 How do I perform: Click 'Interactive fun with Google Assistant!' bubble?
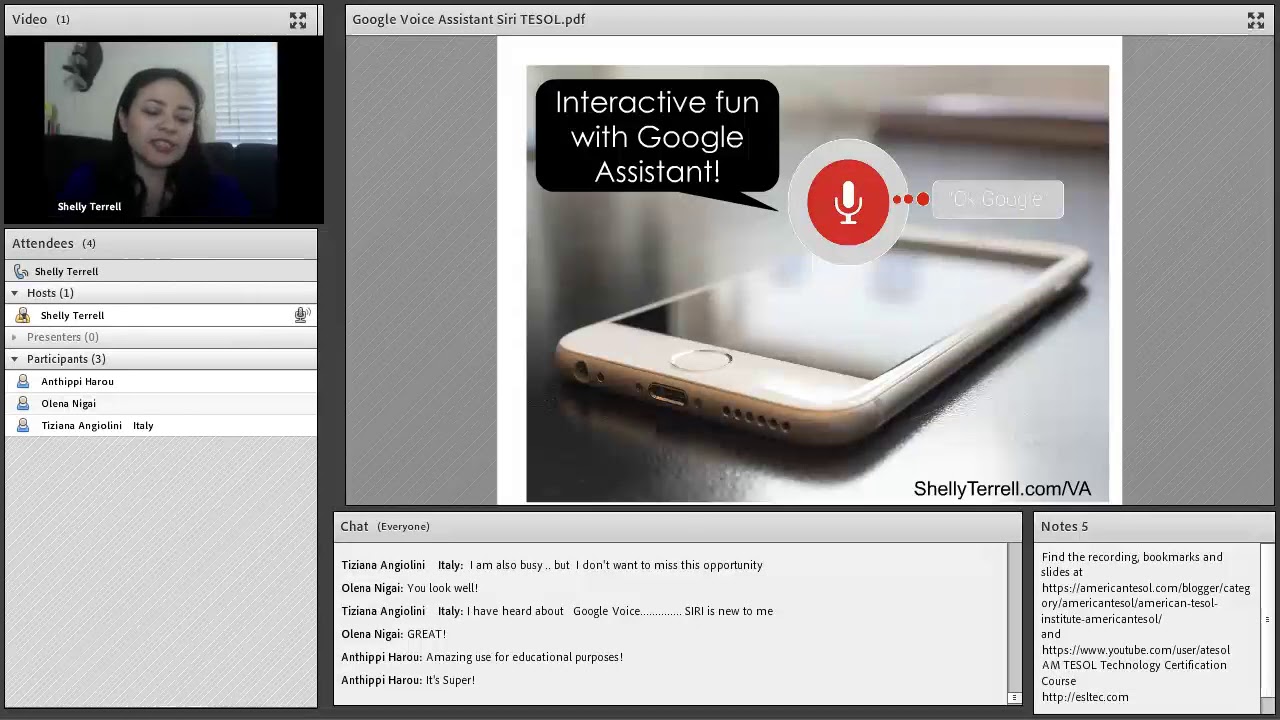tap(657, 136)
